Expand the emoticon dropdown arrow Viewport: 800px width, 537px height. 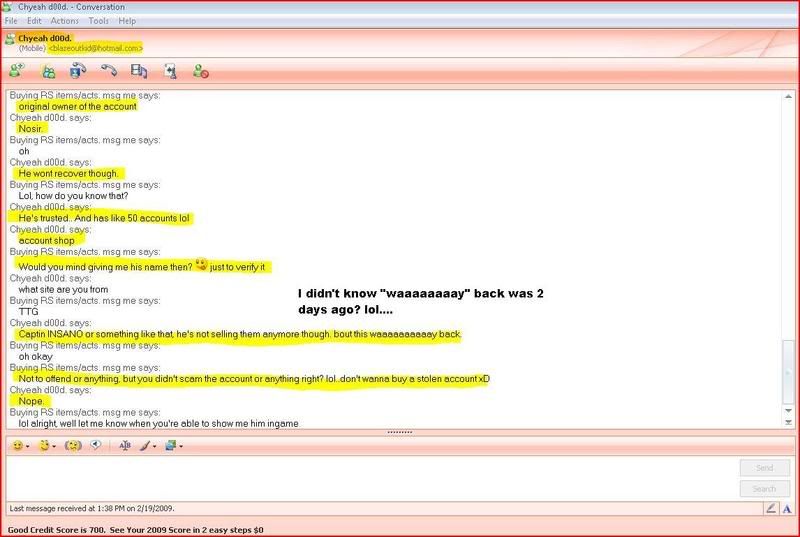click(x=28, y=447)
